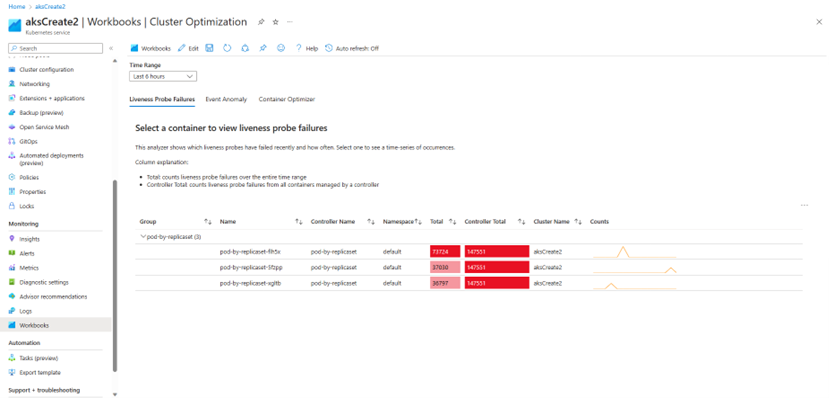The width and height of the screenshot is (829, 398).
Task: Open Cluster configuration in the sidebar
Action: tap(47, 70)
